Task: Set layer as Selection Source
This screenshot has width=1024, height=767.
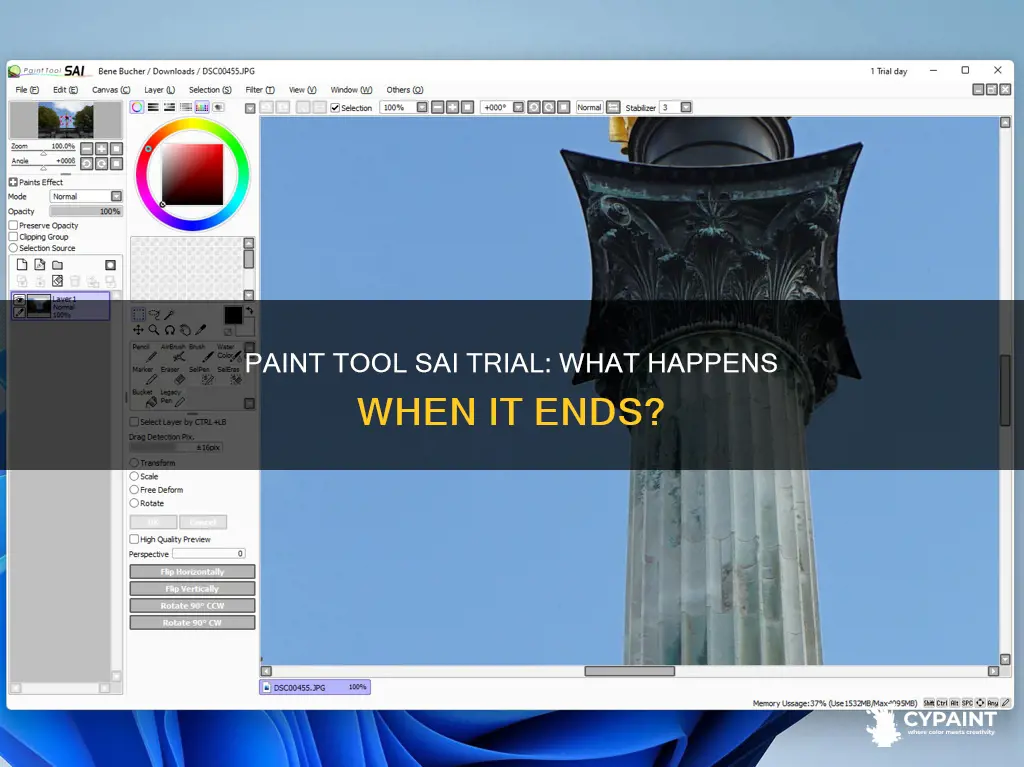Action: pyautogui.click(x=13, y=248)
